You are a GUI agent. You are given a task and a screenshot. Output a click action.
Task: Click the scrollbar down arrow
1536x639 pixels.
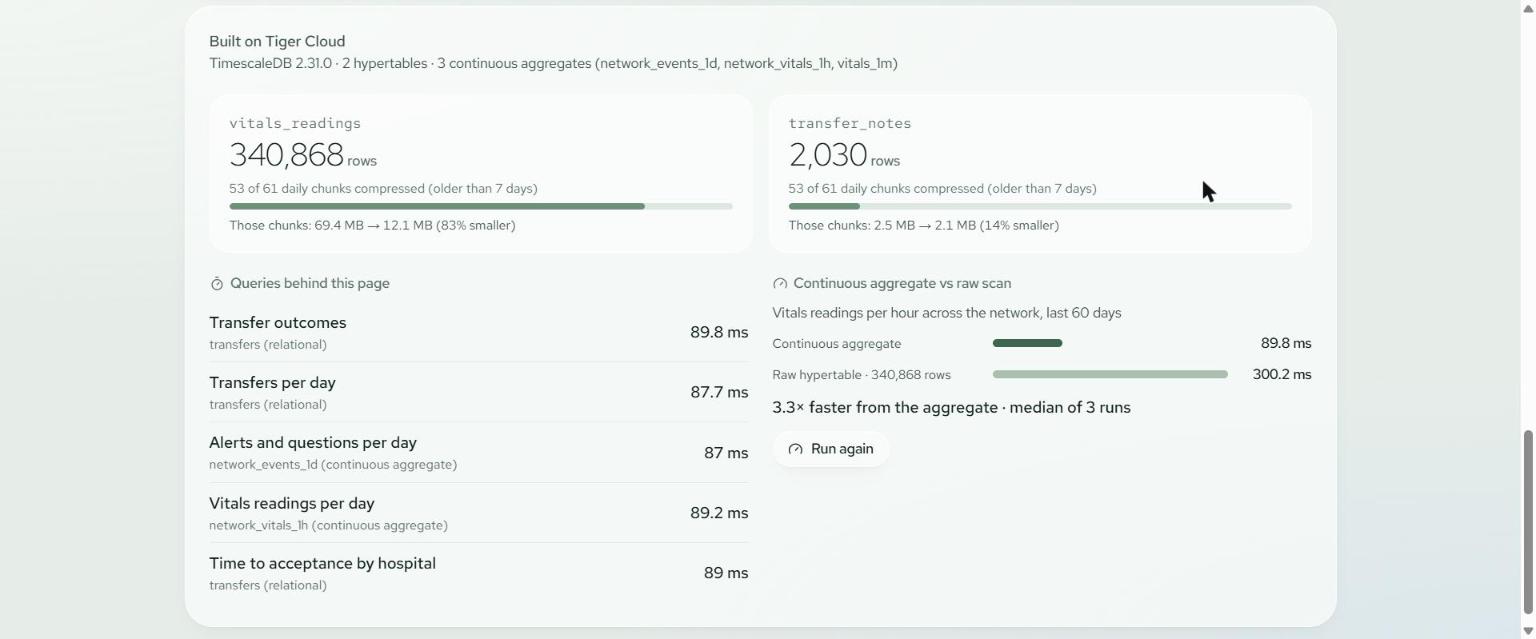click(1528, 631)
